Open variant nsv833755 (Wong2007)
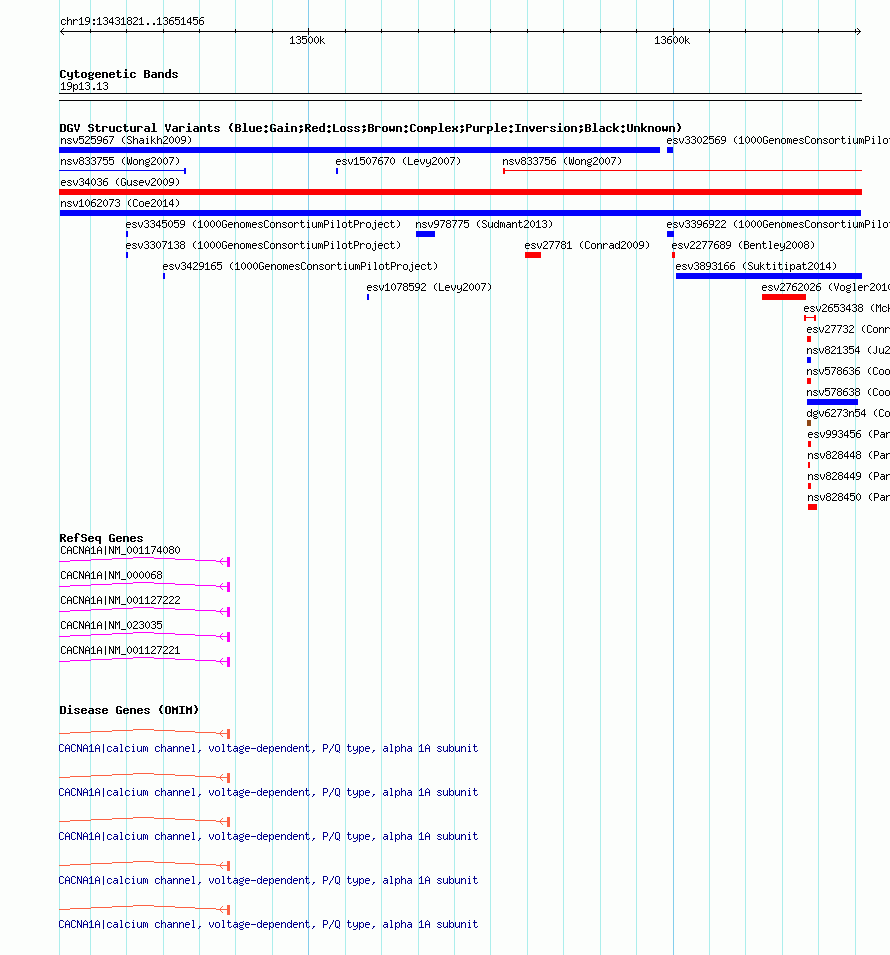 [x=120, y=161]
